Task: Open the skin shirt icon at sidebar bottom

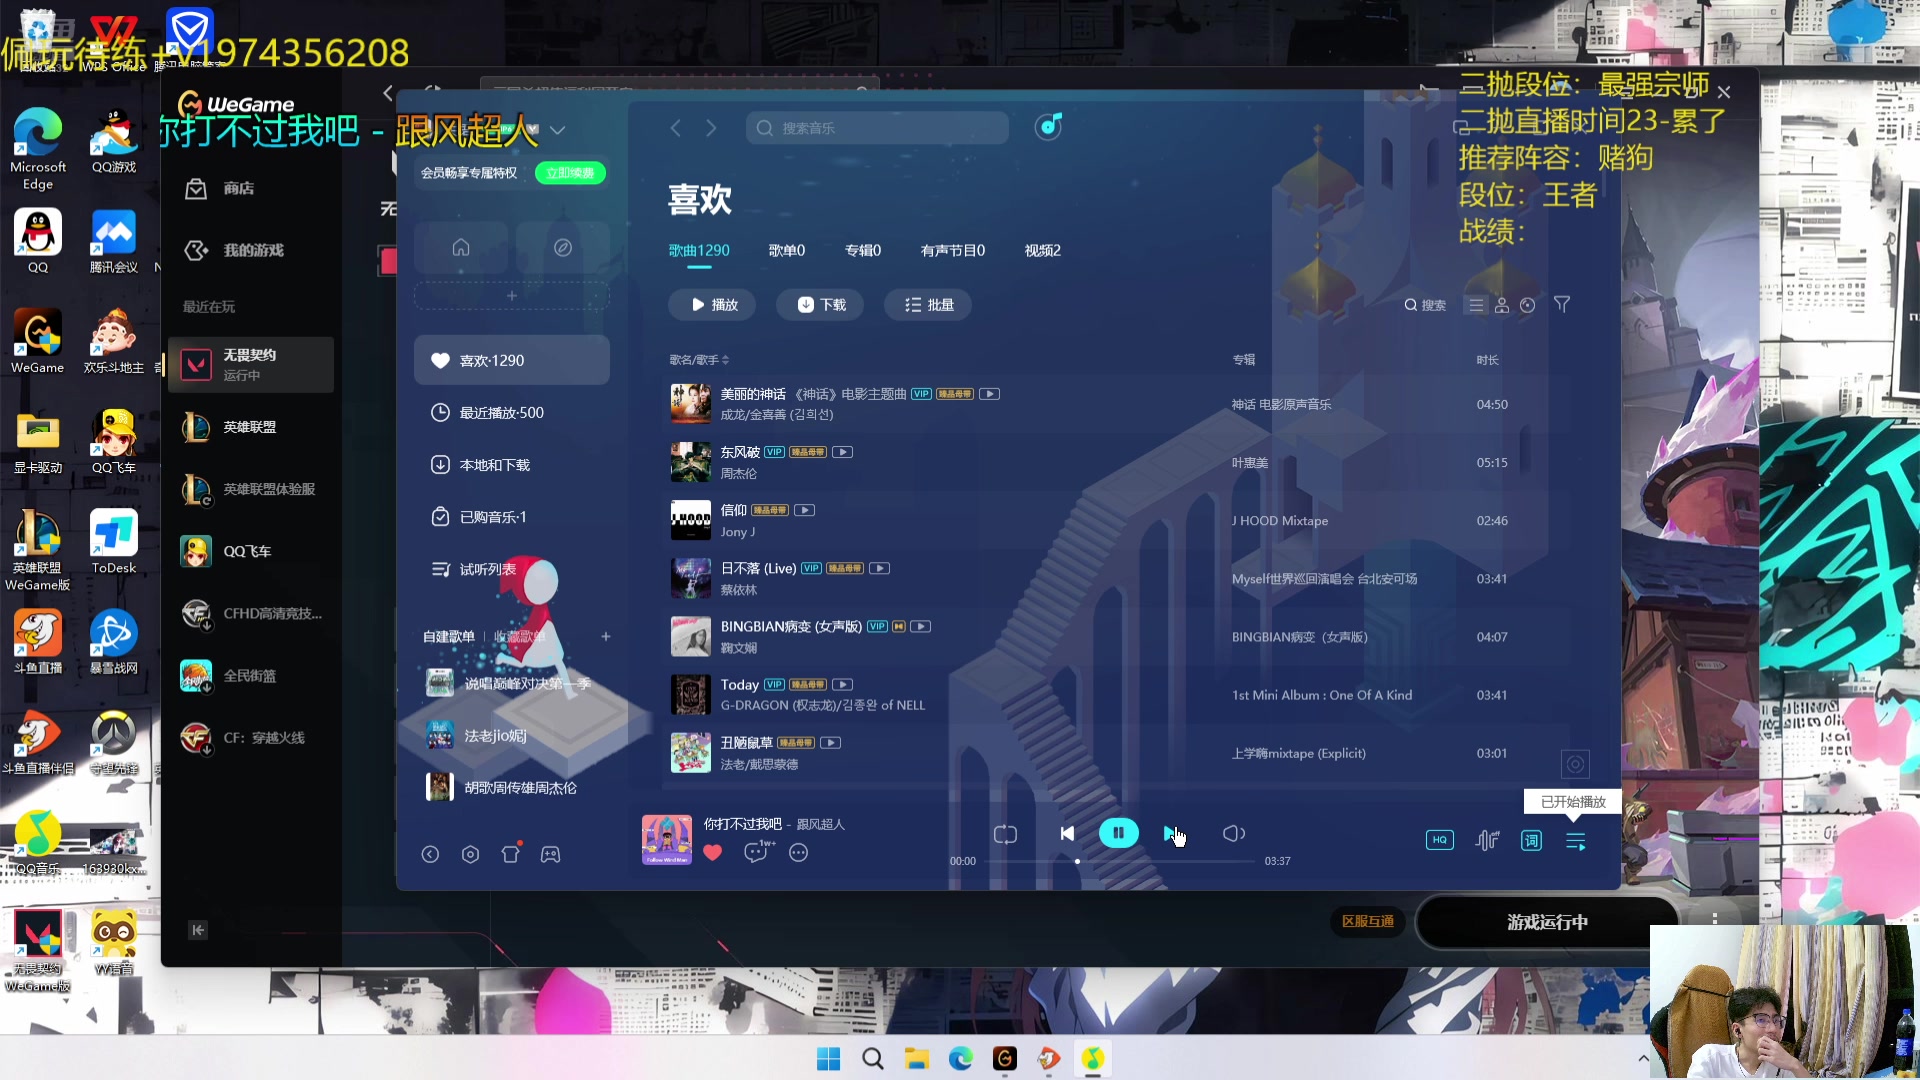Action: point(511,853)
